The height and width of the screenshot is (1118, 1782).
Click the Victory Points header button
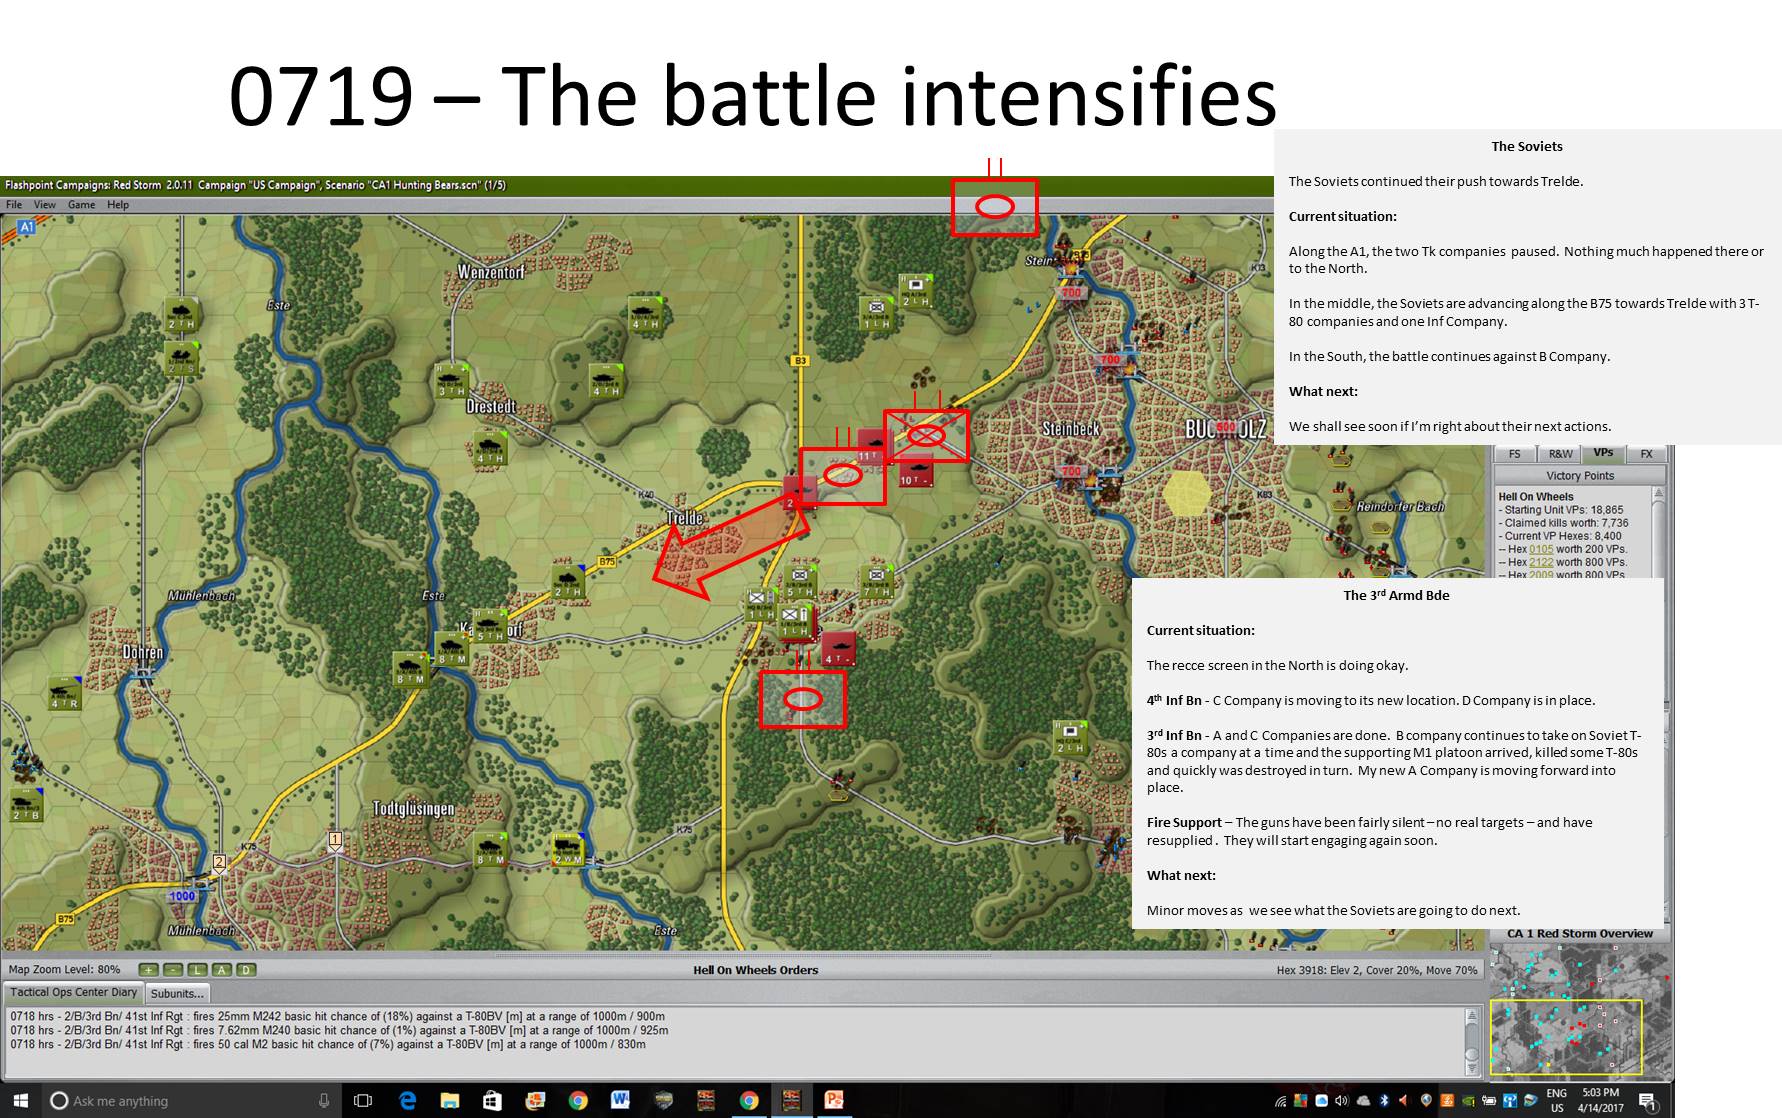[x=1580, y=476]
